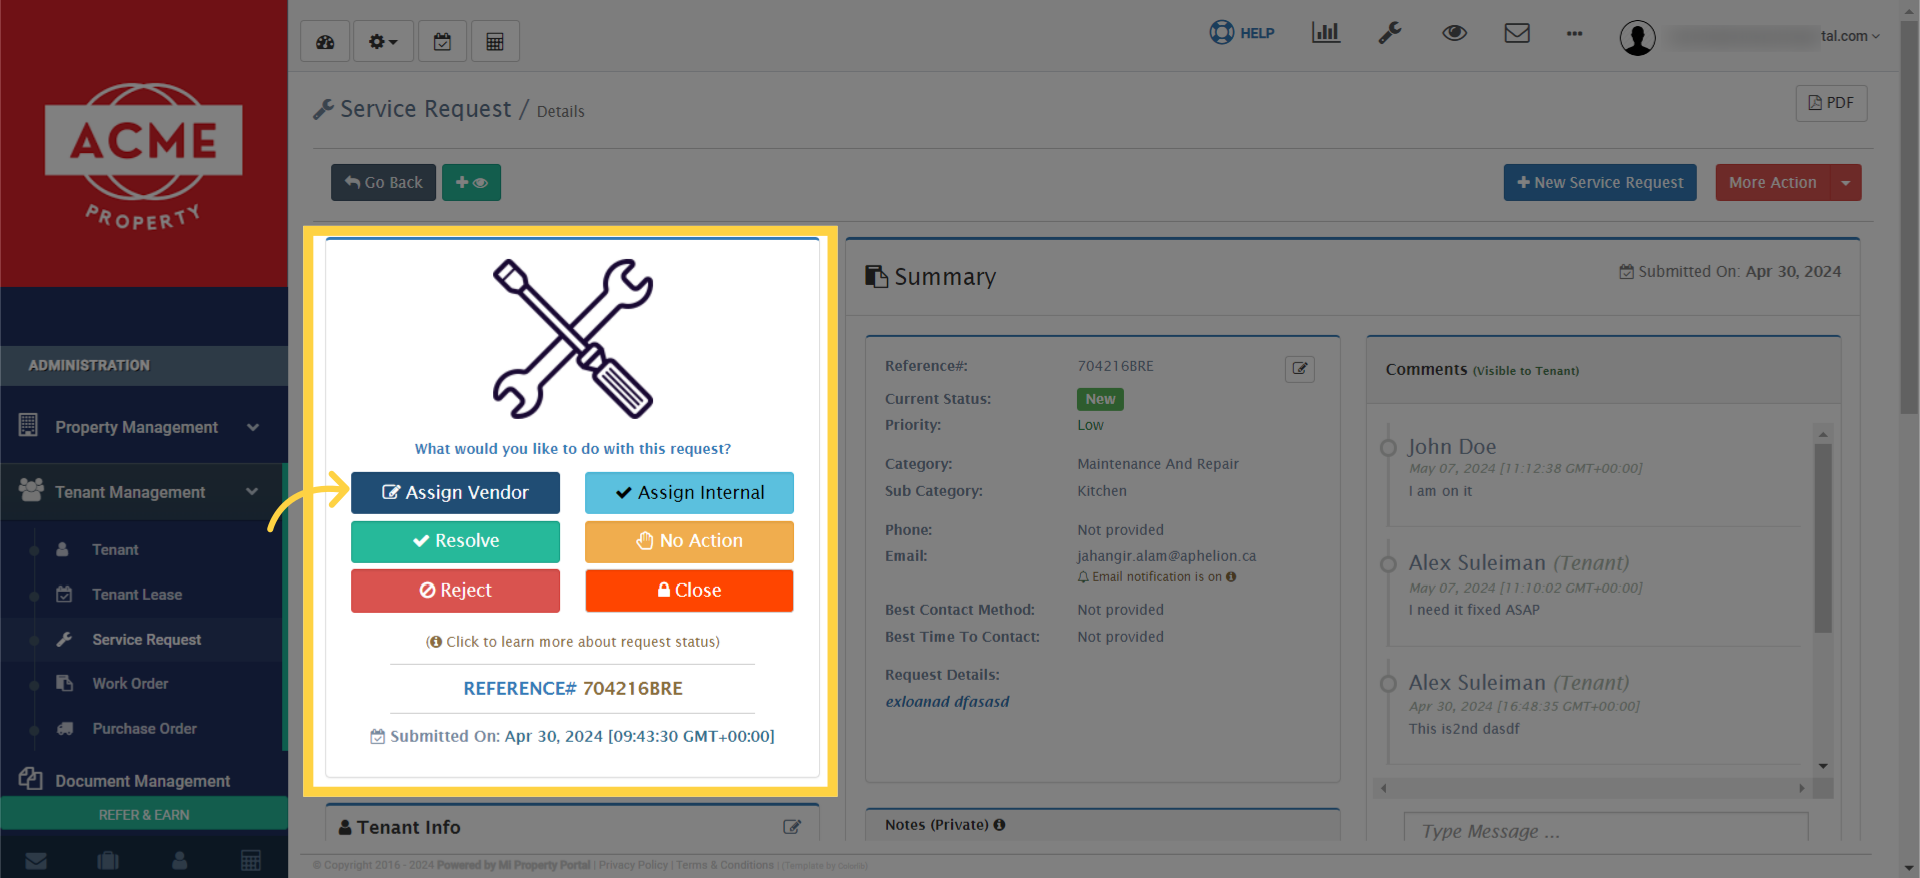Open the dashboard gauge icon
Image resolution: width=1920 pixels, height=878 pixels.
click(x=325, y=42)
